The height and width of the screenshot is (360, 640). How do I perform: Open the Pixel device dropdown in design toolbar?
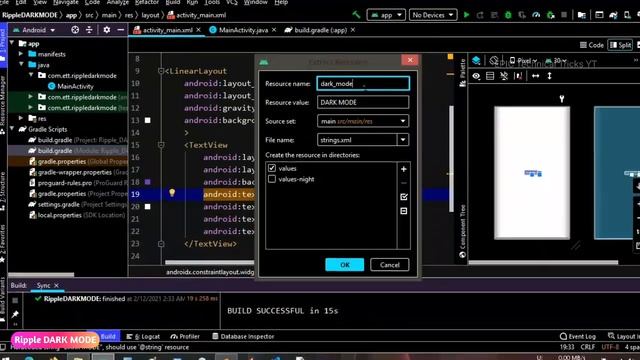(x=524, y=61)
